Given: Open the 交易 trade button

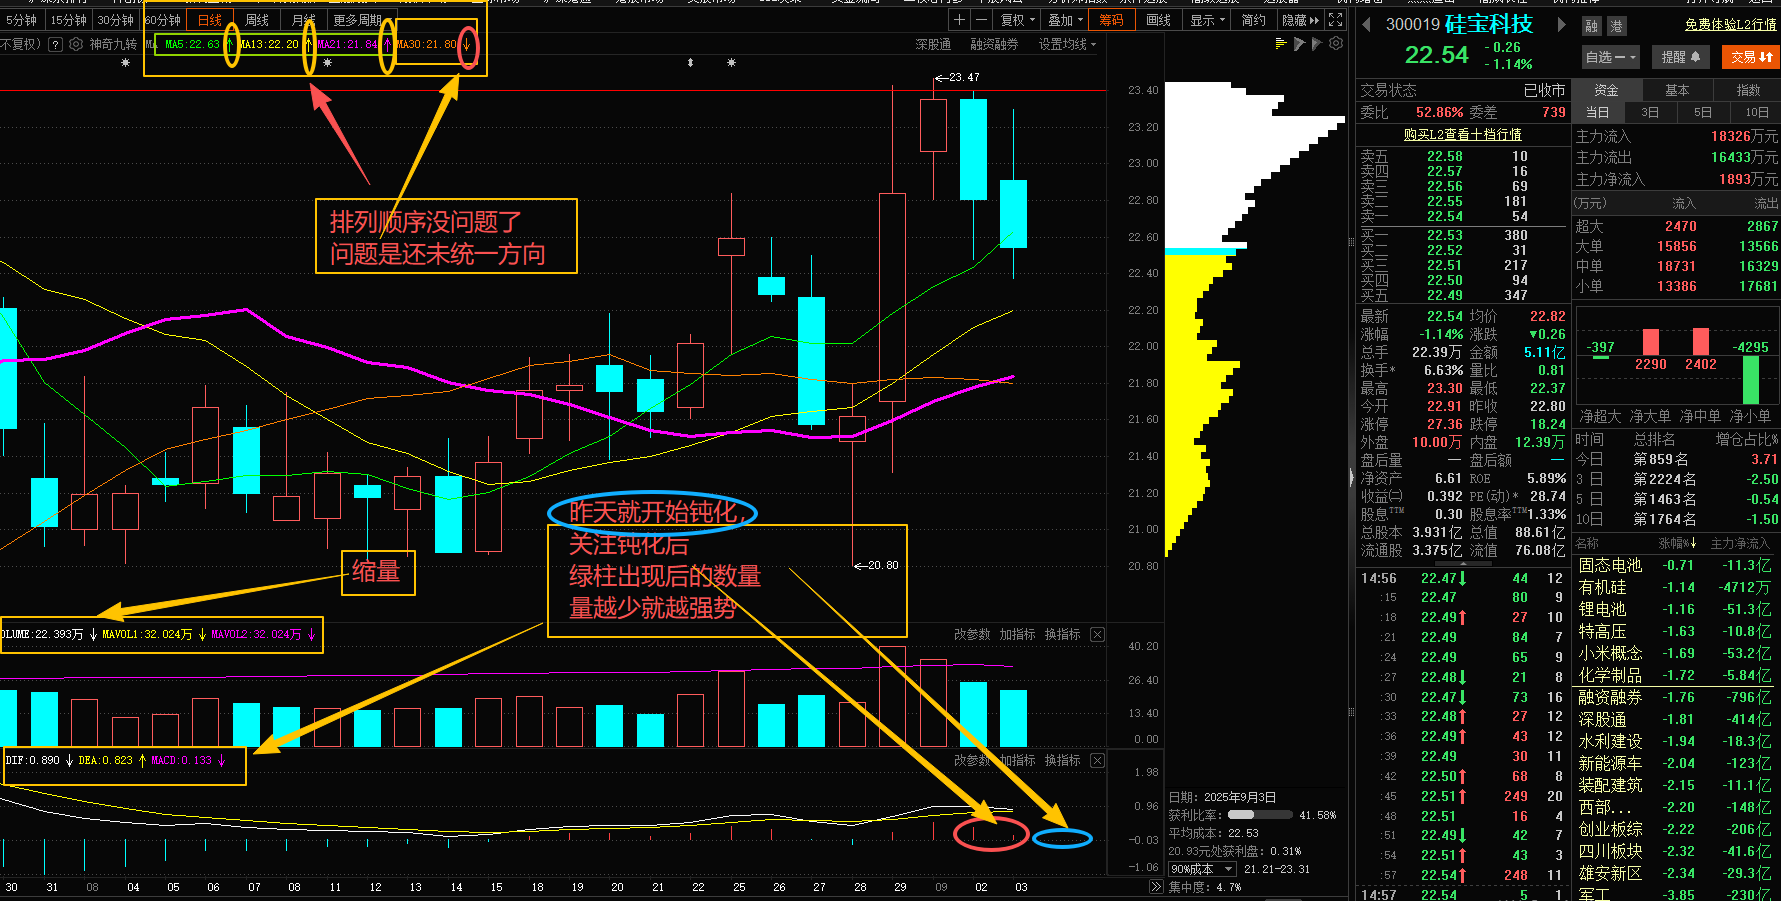Looking at the screenshot, I should click(1752, 57).
